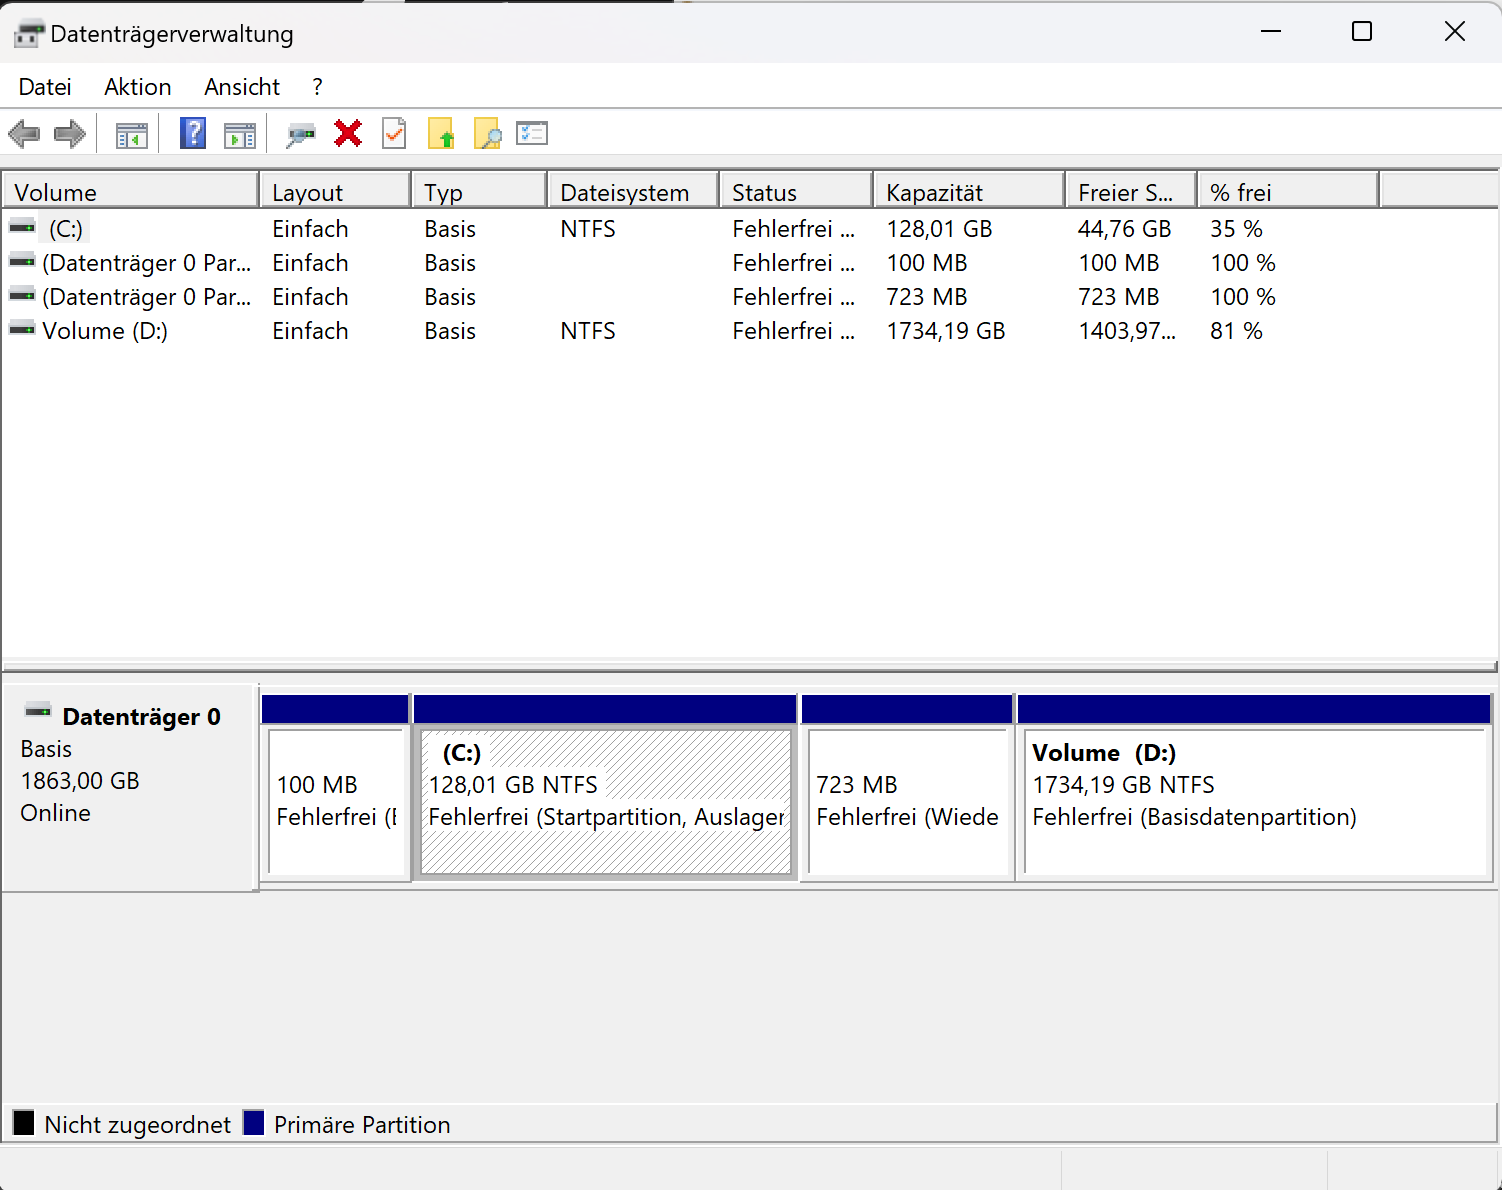Open the ? help menu

click(317, 87)
